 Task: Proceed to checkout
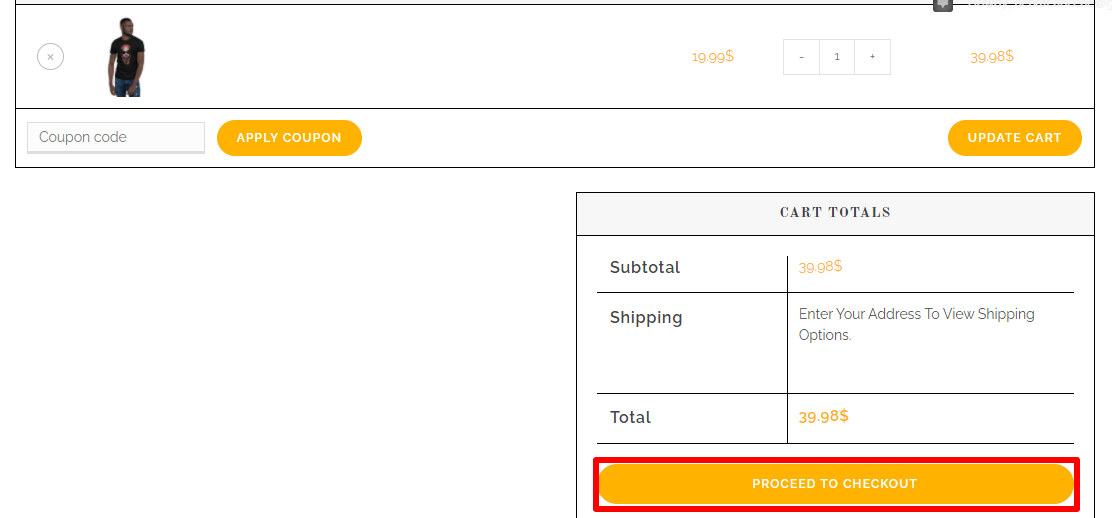834,484
